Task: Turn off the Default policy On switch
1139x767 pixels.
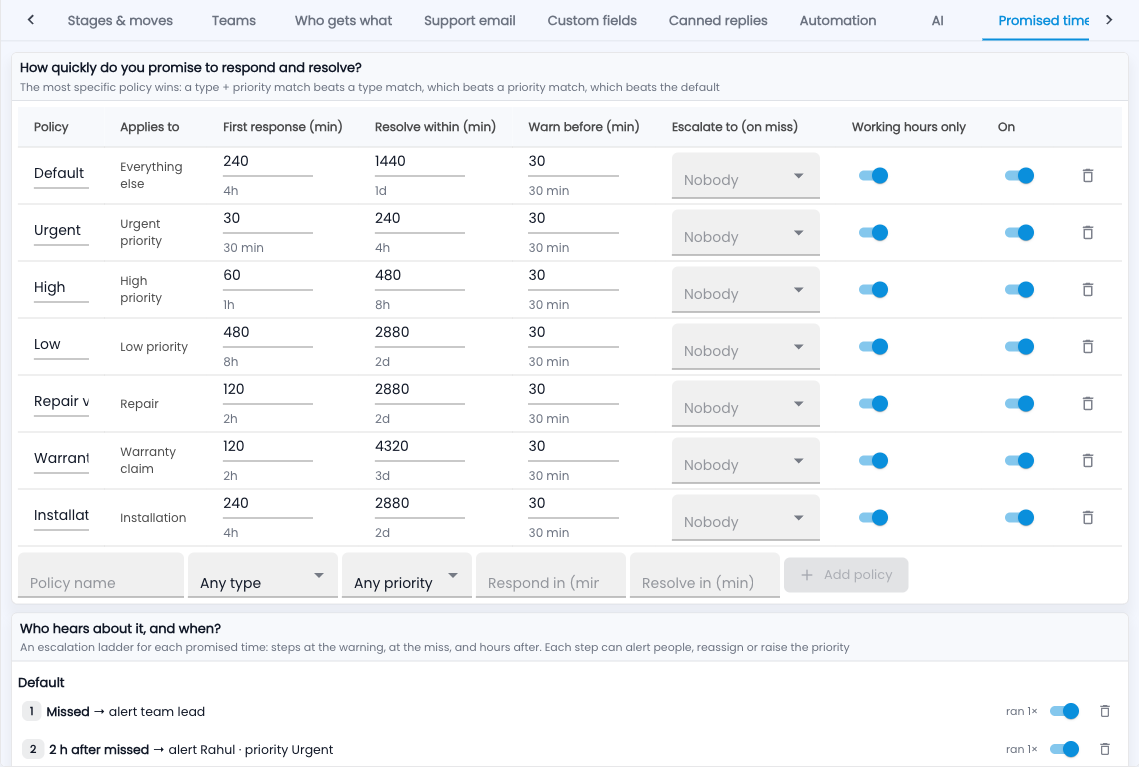Action: coord(1019,176)
